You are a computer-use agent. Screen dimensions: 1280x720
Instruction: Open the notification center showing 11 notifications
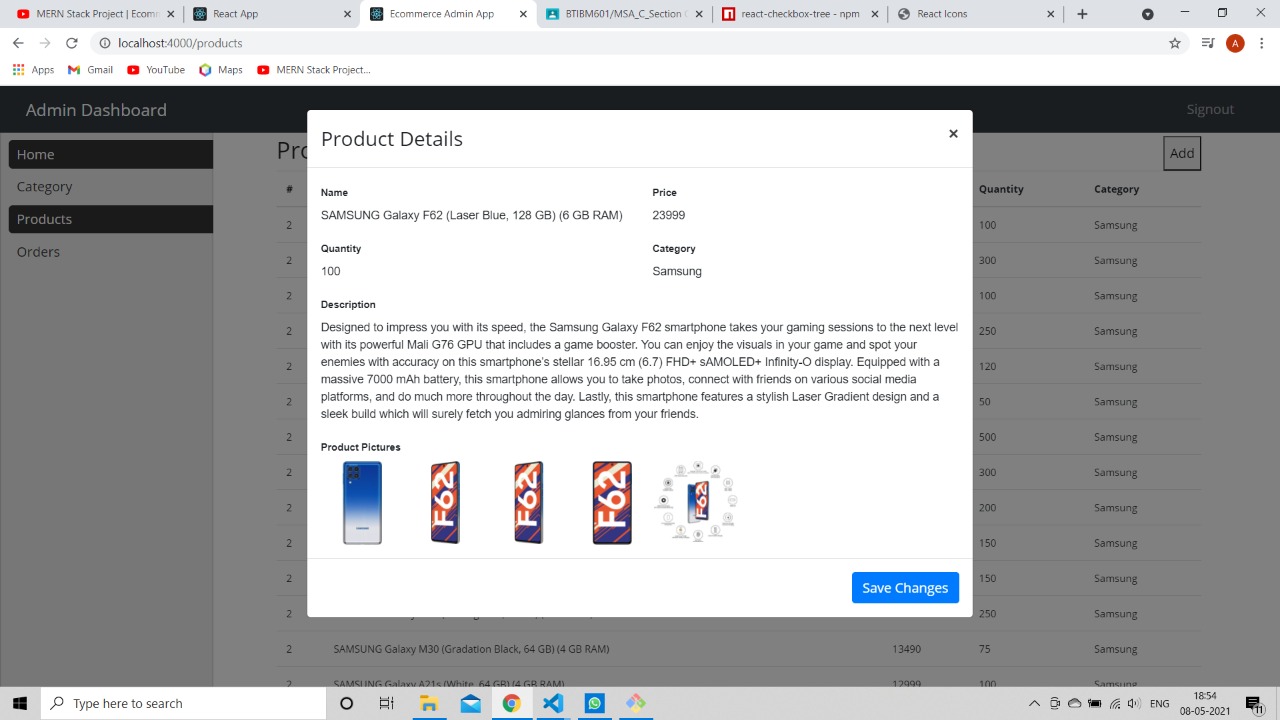[x=1252, y=703]
